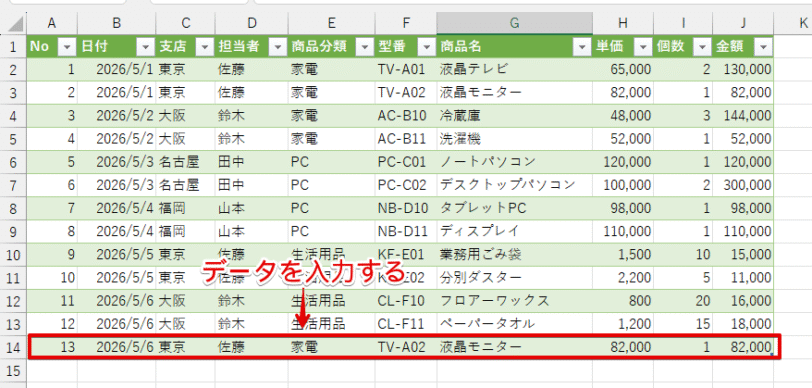Click the amount cell 18,000
812x388 pixels.
[743, 324]
